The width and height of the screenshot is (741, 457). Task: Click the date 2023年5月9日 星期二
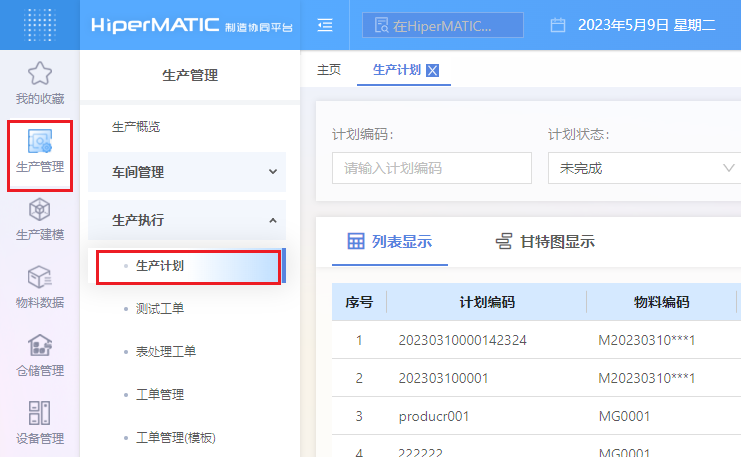[646, 25]
